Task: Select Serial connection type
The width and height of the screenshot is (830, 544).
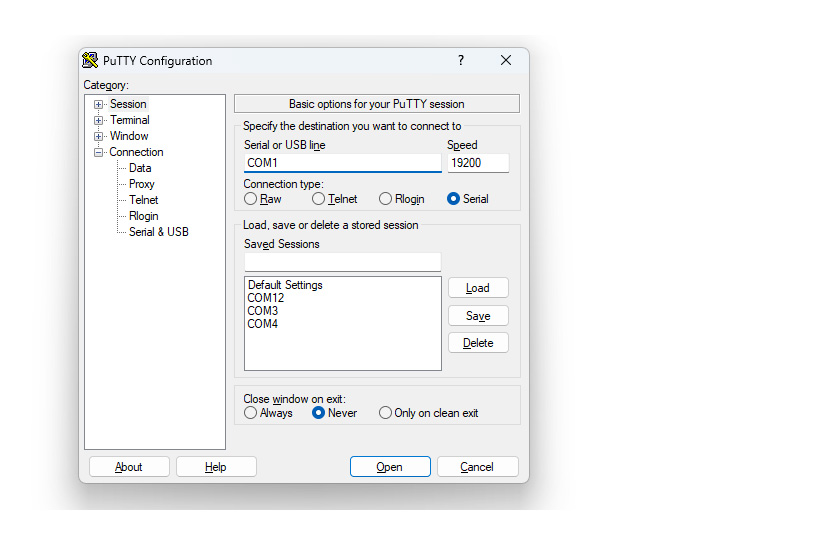Action: click(x=468, y=199)
